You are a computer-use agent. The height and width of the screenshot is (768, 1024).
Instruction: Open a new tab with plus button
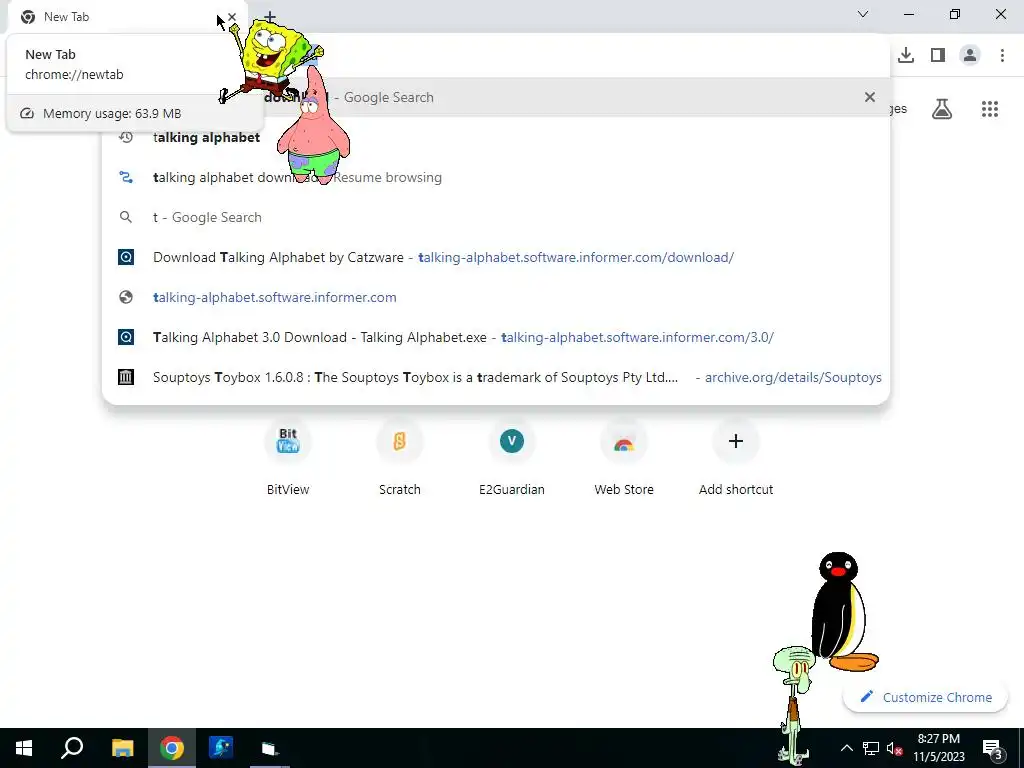tap(270, 16)
